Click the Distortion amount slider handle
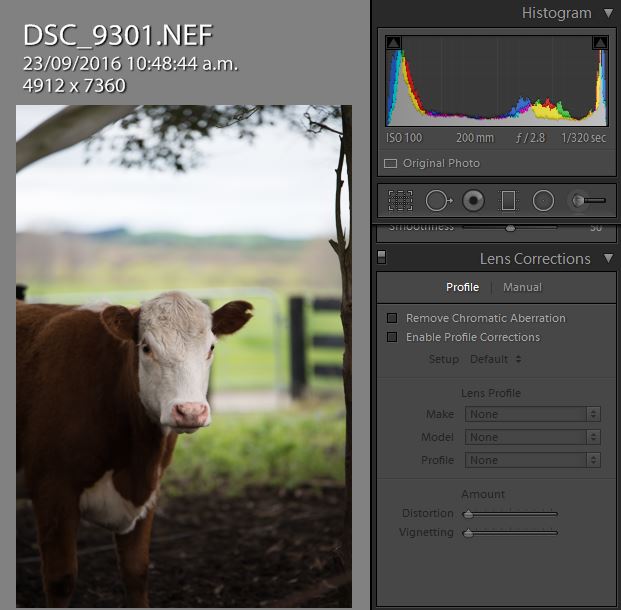The width and height of the screenshot is (621, 610). pyautogui.click(x=468, y=514)
